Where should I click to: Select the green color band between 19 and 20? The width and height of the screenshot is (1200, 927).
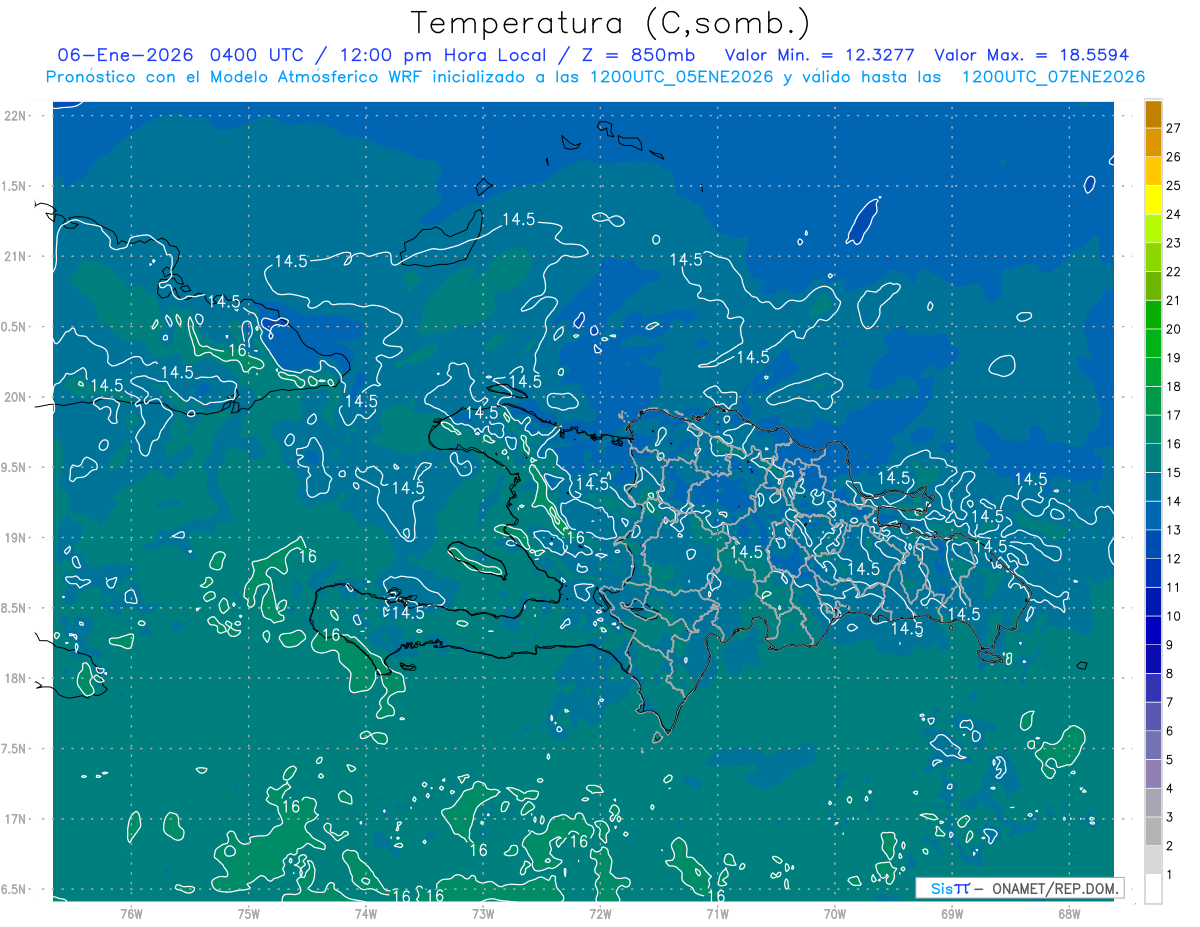[1153, 343]
